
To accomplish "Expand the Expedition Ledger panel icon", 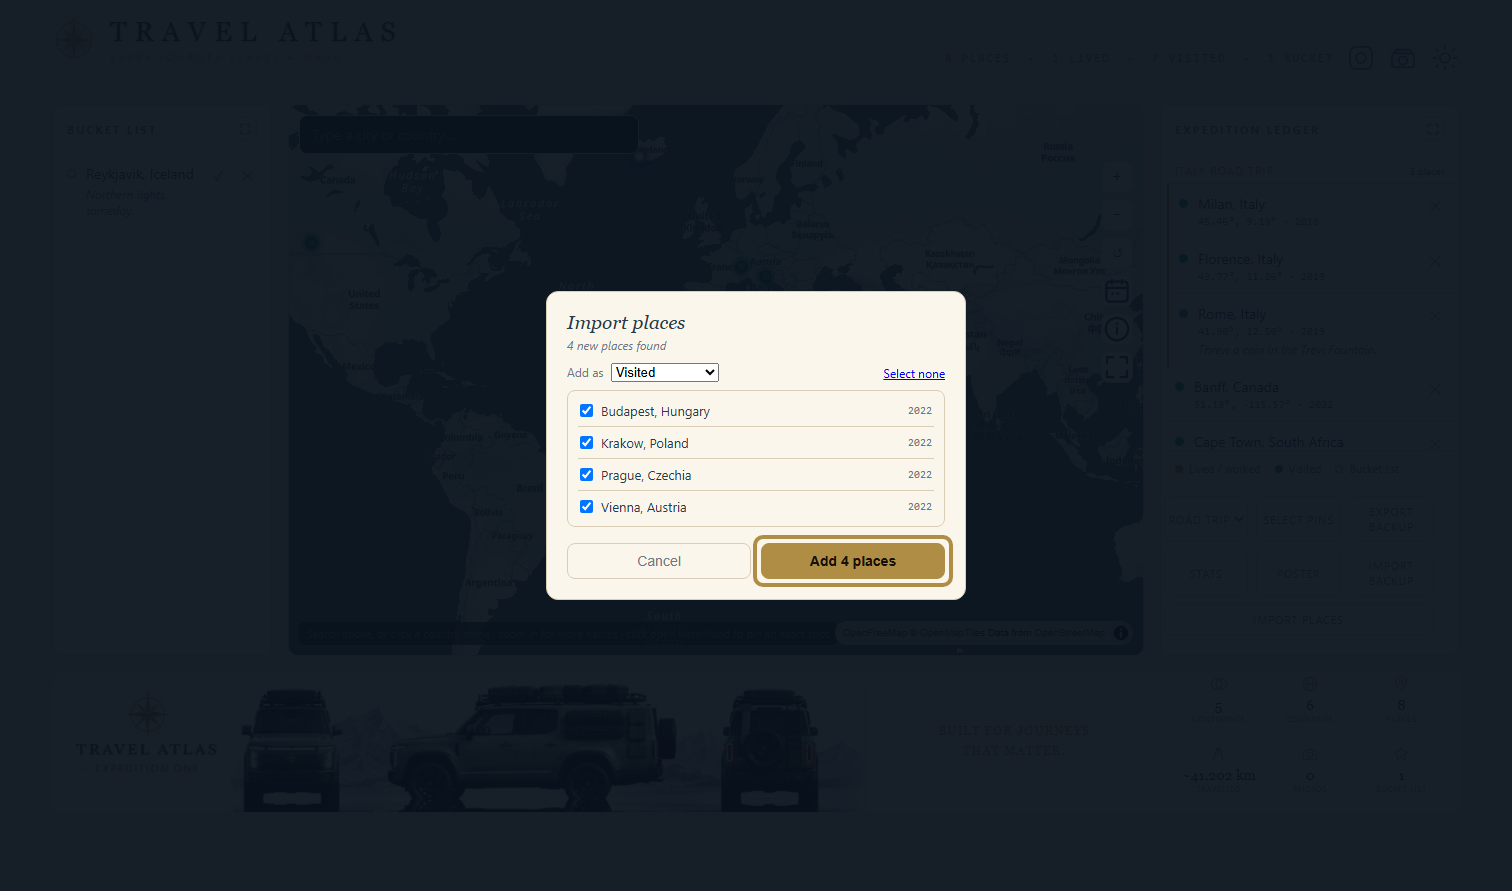I will (1433, 129).
